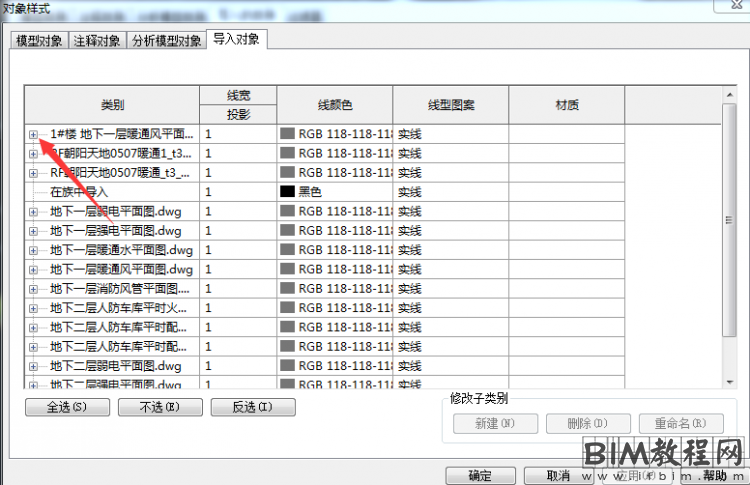Switch to the 模型对象 tab
Screen dimensions: 750x485
pyautogui.click(x=39, y=41)
